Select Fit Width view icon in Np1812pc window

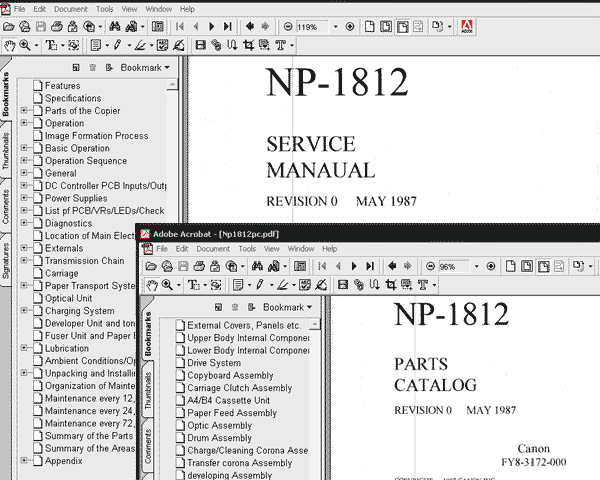pyautogui.click(x=543, y=266)
